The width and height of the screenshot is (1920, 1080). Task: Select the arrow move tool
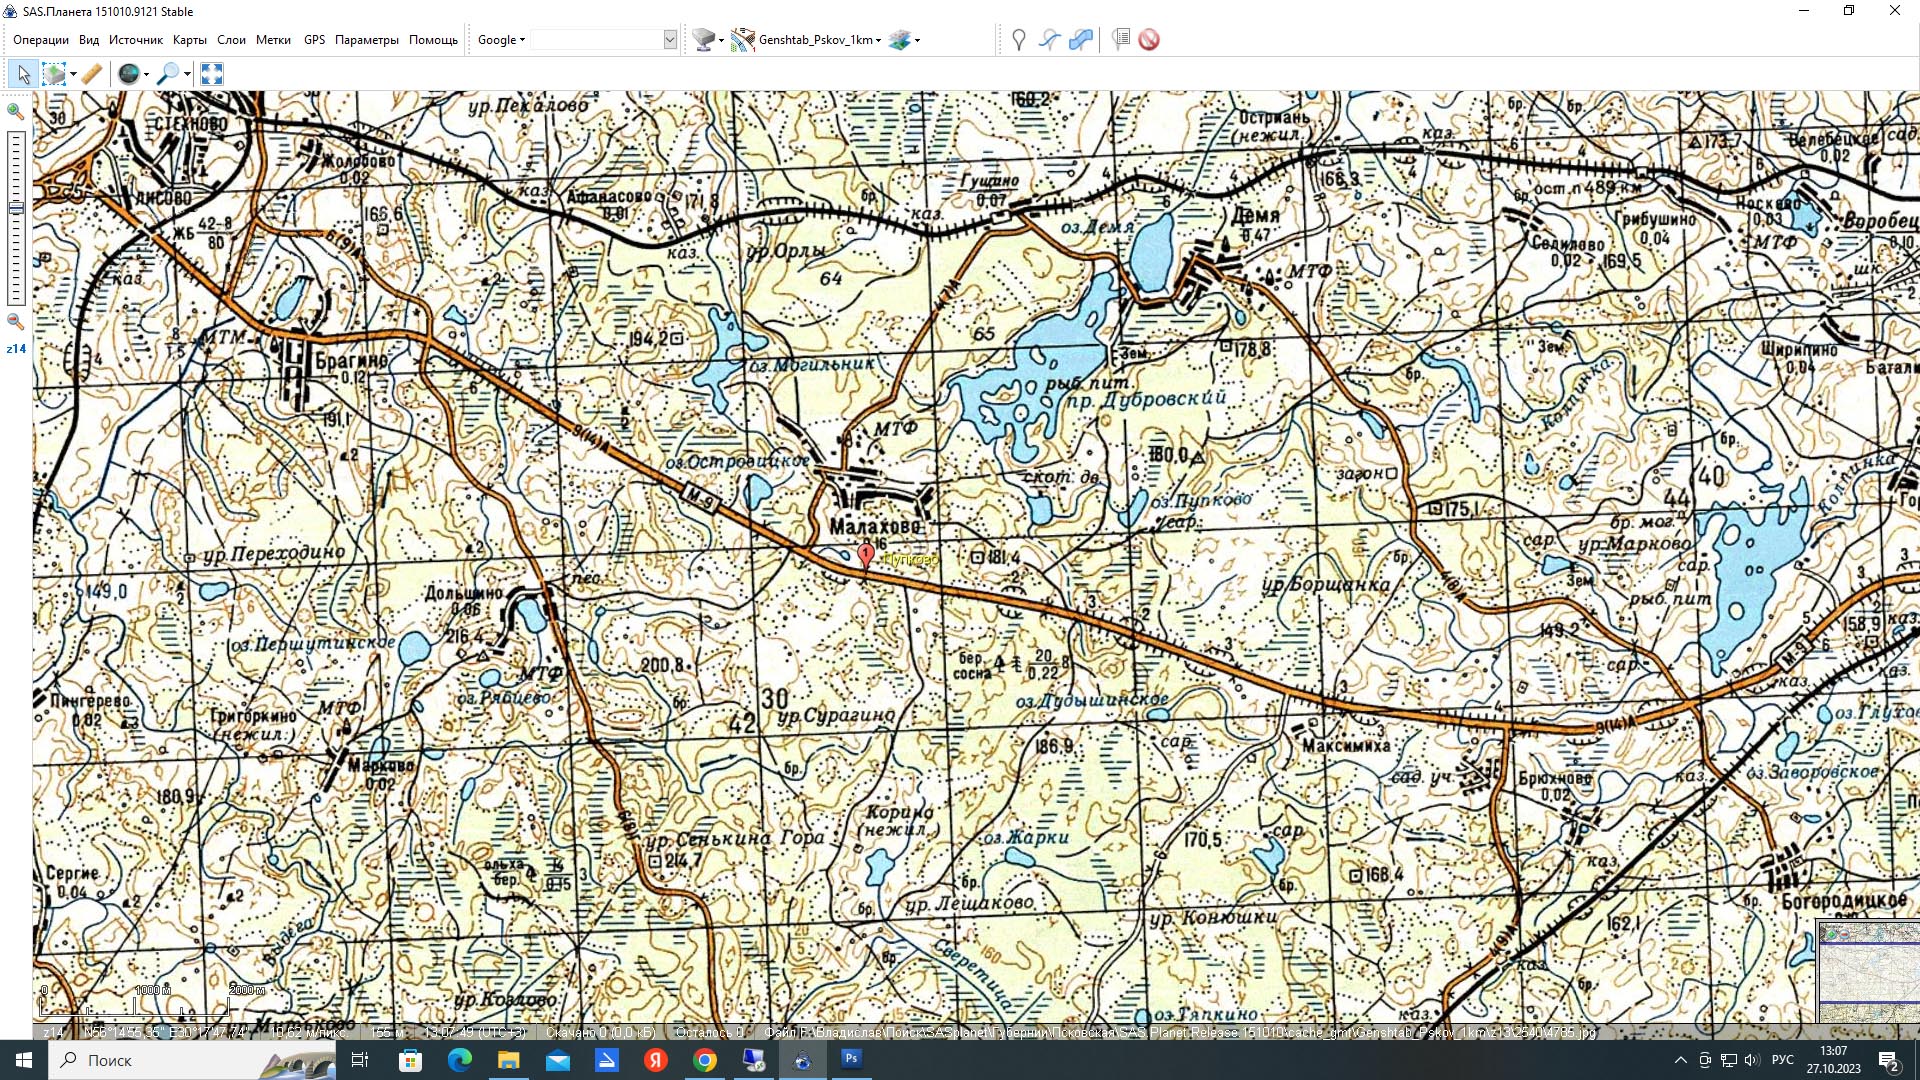pos(23,74)
